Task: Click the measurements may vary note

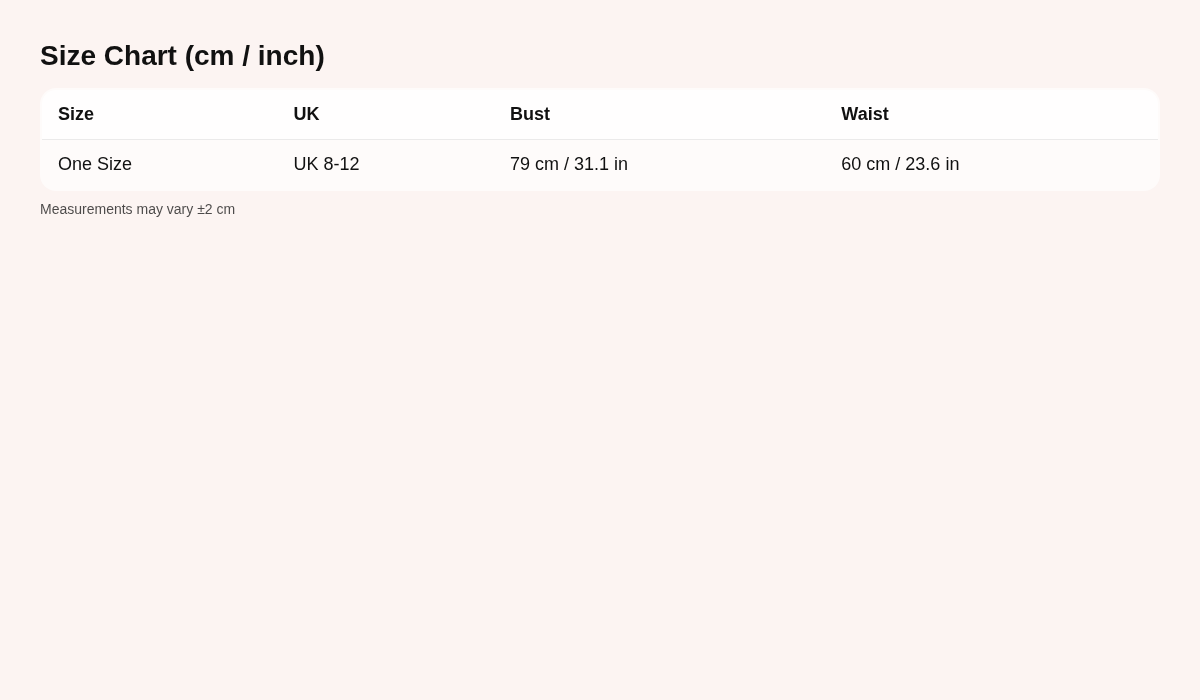Action: (137, 209)
